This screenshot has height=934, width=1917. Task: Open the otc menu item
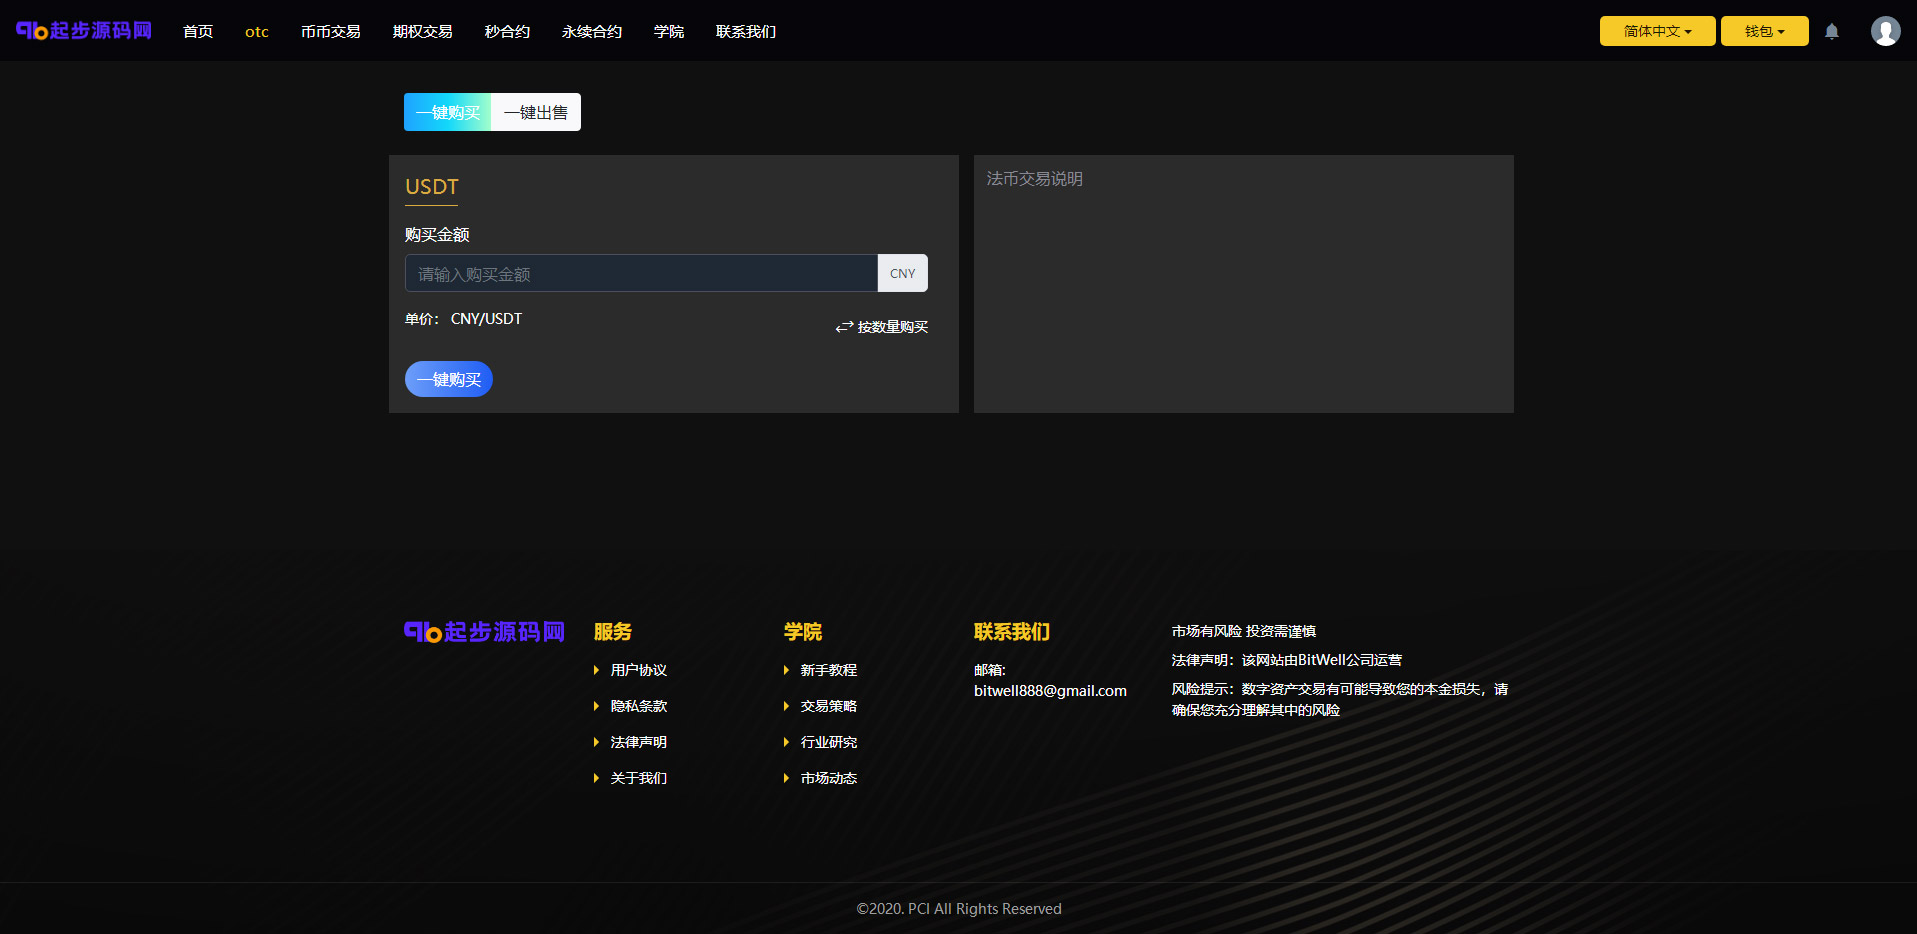point(257,32)
